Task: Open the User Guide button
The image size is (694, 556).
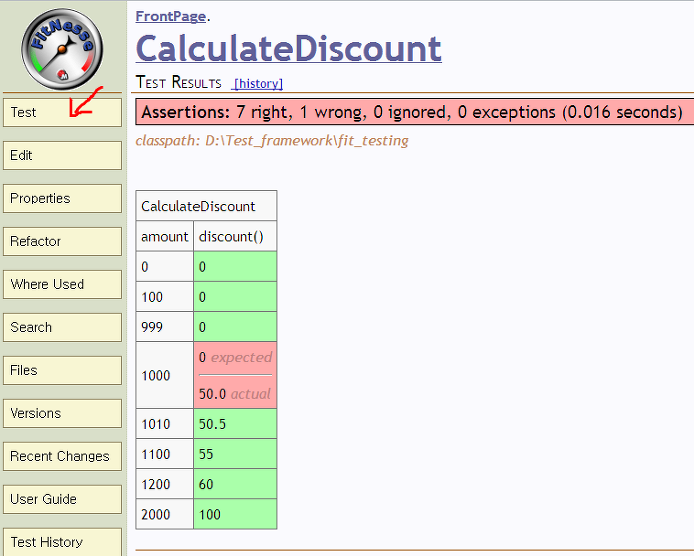Action: click(62, 499)
